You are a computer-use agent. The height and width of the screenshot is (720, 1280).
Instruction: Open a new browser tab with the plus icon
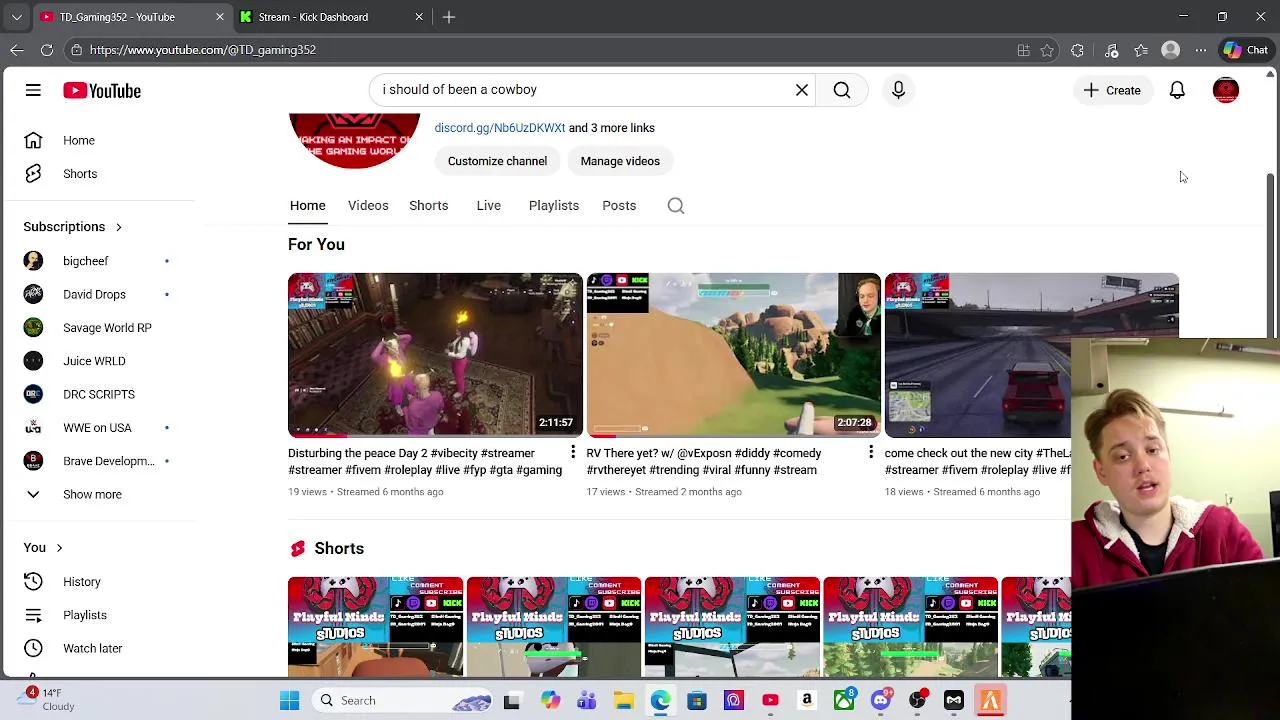click(x=449, y=17)
